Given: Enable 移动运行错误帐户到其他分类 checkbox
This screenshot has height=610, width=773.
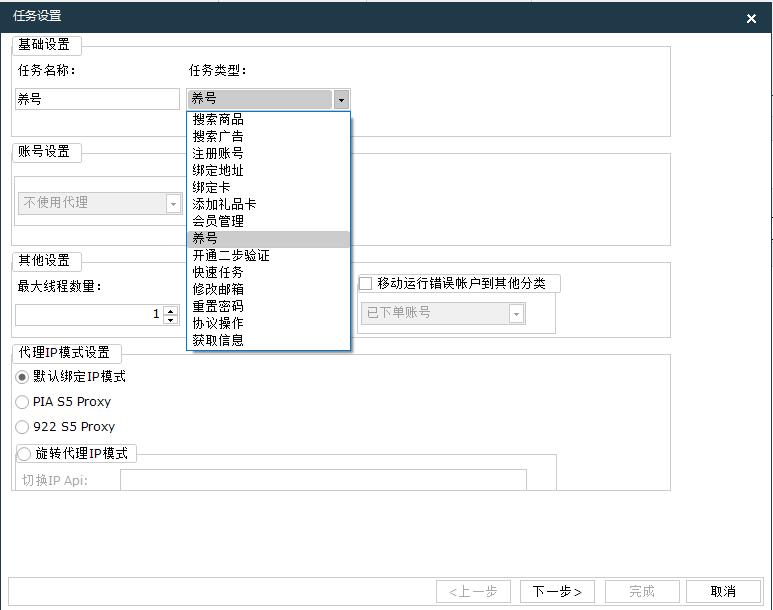Looking at the screenshot, I should [x=365, y=284].
